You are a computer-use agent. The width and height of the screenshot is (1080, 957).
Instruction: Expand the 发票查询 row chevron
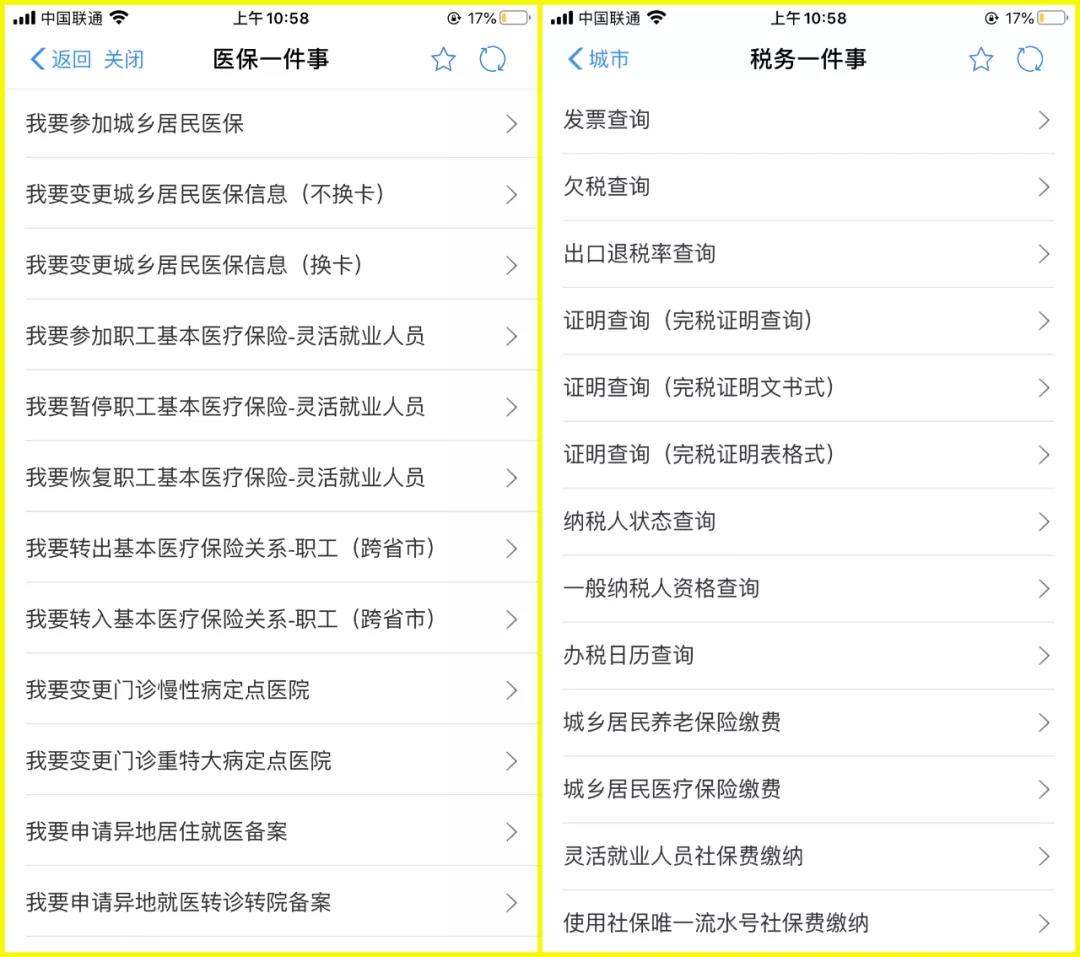(x=1046, y=120)
